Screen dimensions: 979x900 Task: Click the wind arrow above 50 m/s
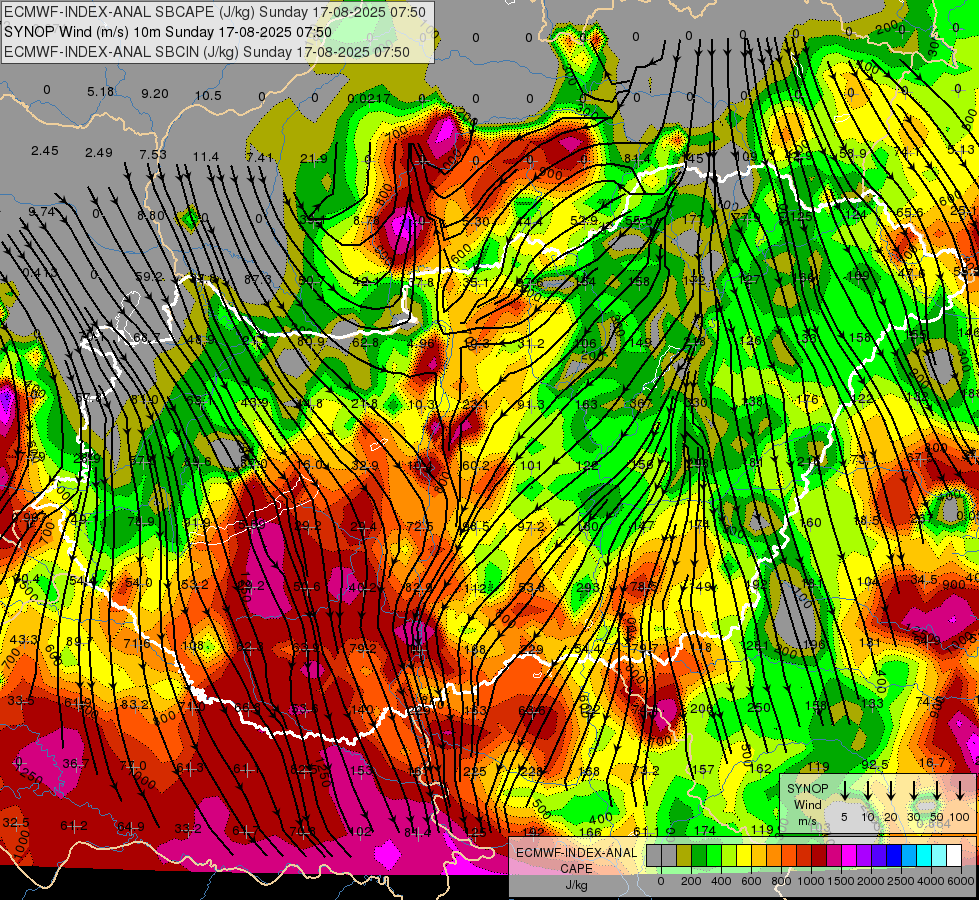coord(937,790)
